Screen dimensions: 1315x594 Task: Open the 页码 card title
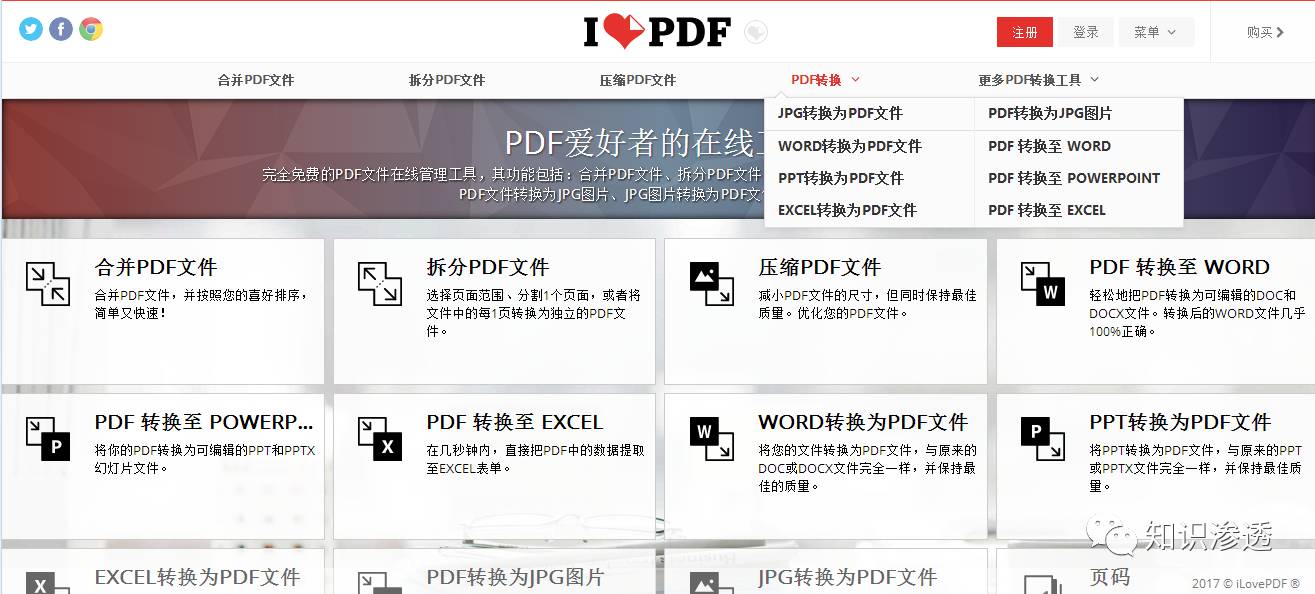1110,578
